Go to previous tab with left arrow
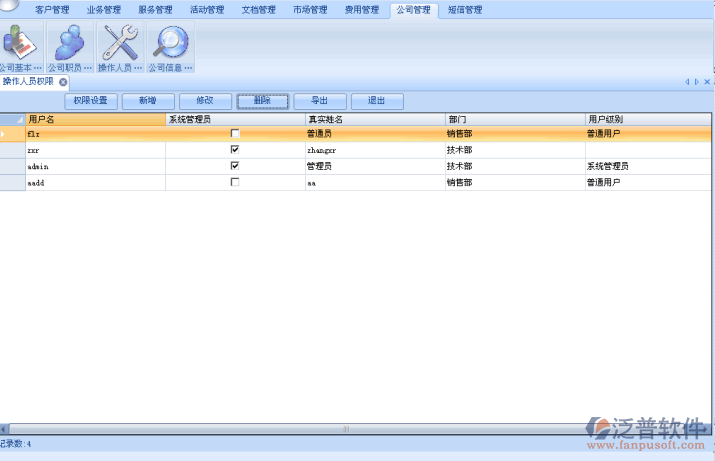Image resolution: width=715 pixels, height=461 pixels. 687,82
